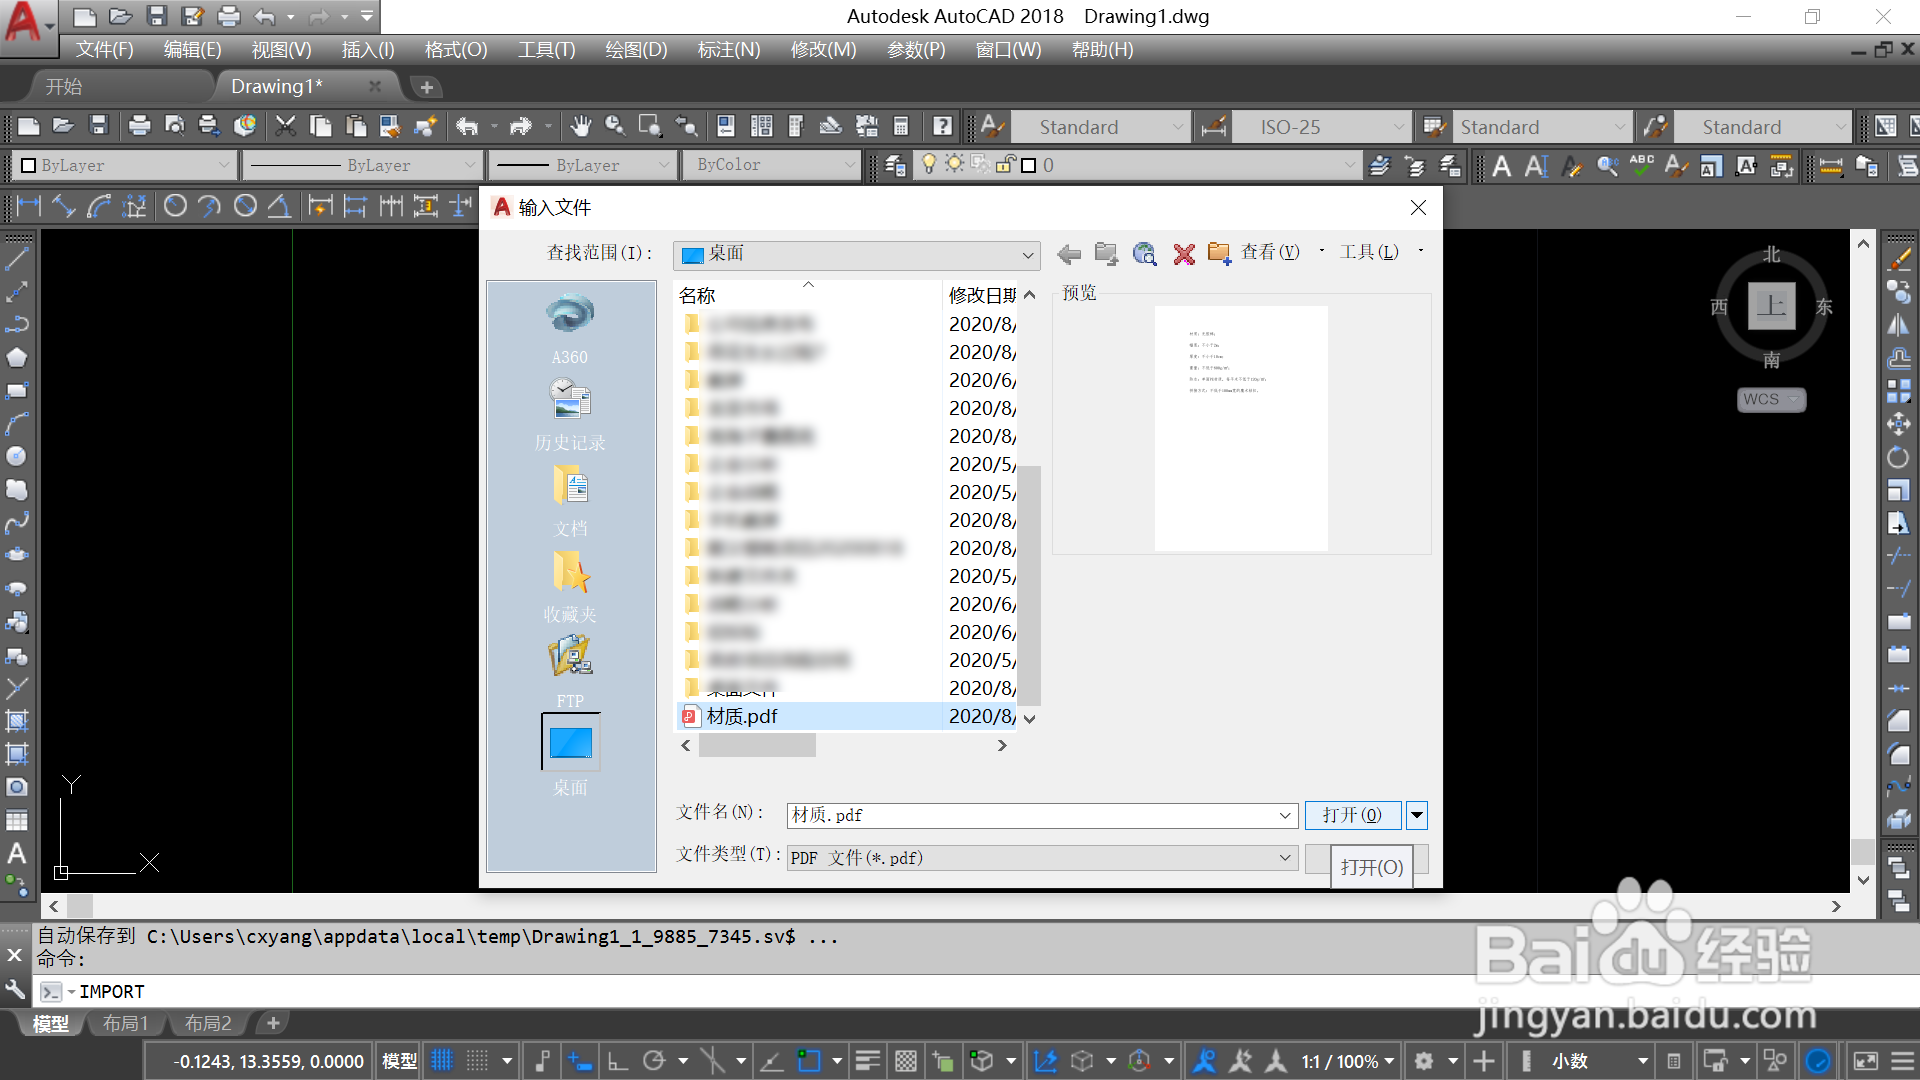Toggle transparency display in the status bar

pos(906,1061)
